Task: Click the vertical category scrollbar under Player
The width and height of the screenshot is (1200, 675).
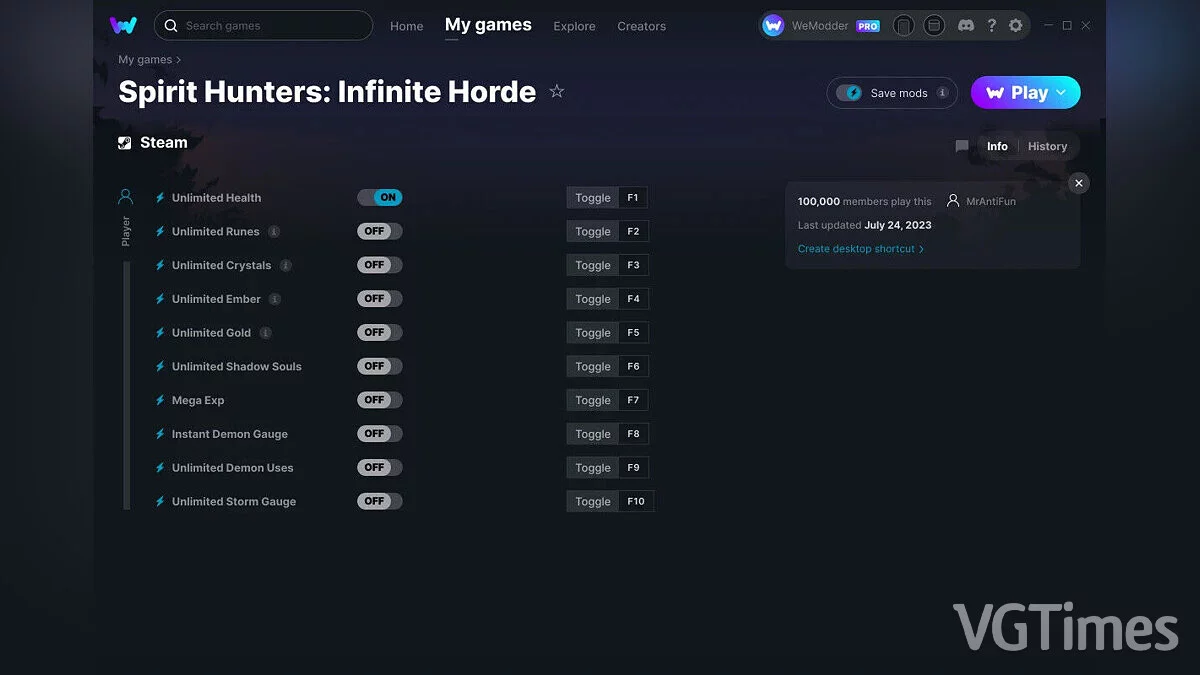Action: coord(127,385)
